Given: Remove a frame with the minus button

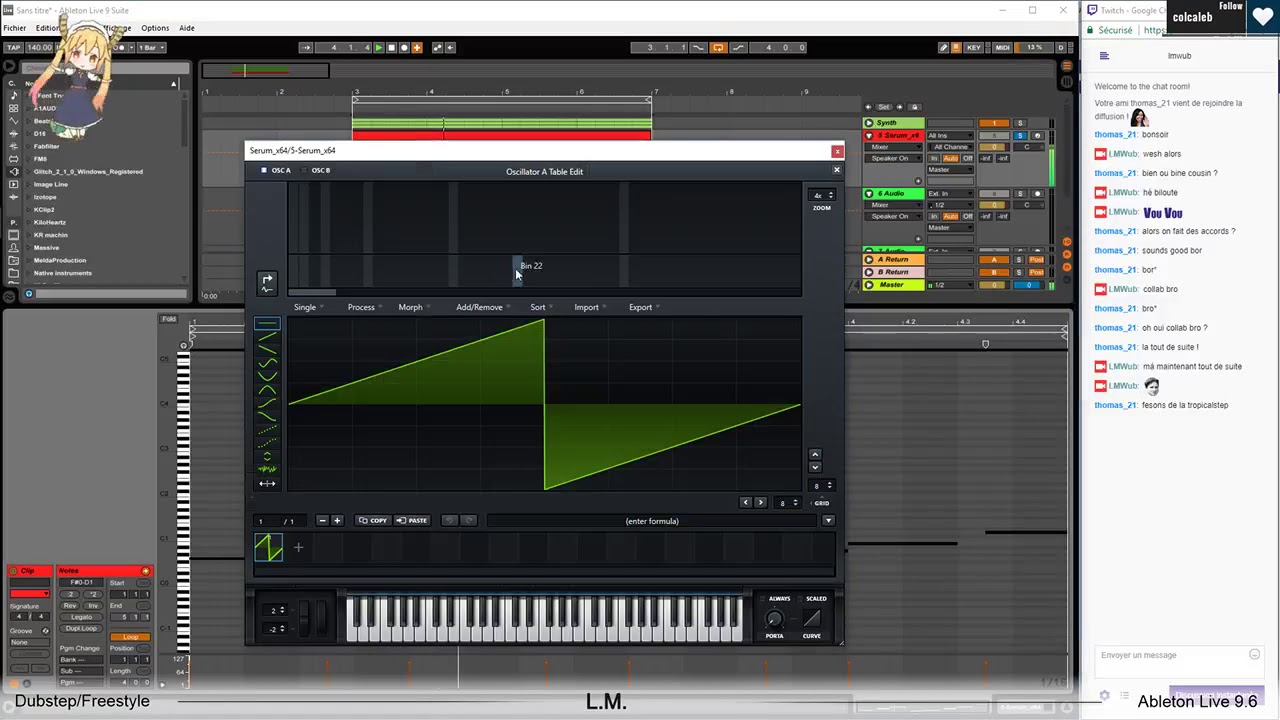Looking at the screenshot, I should (322, 520).
